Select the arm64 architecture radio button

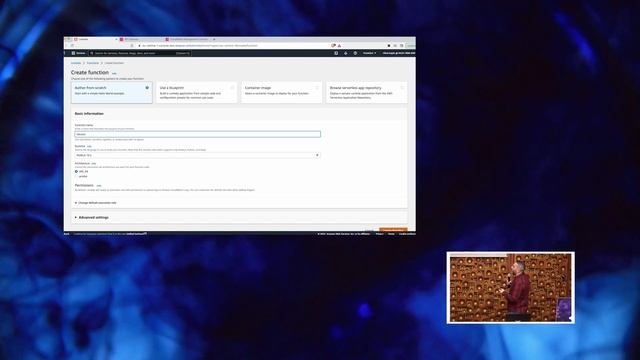(76, 176)
